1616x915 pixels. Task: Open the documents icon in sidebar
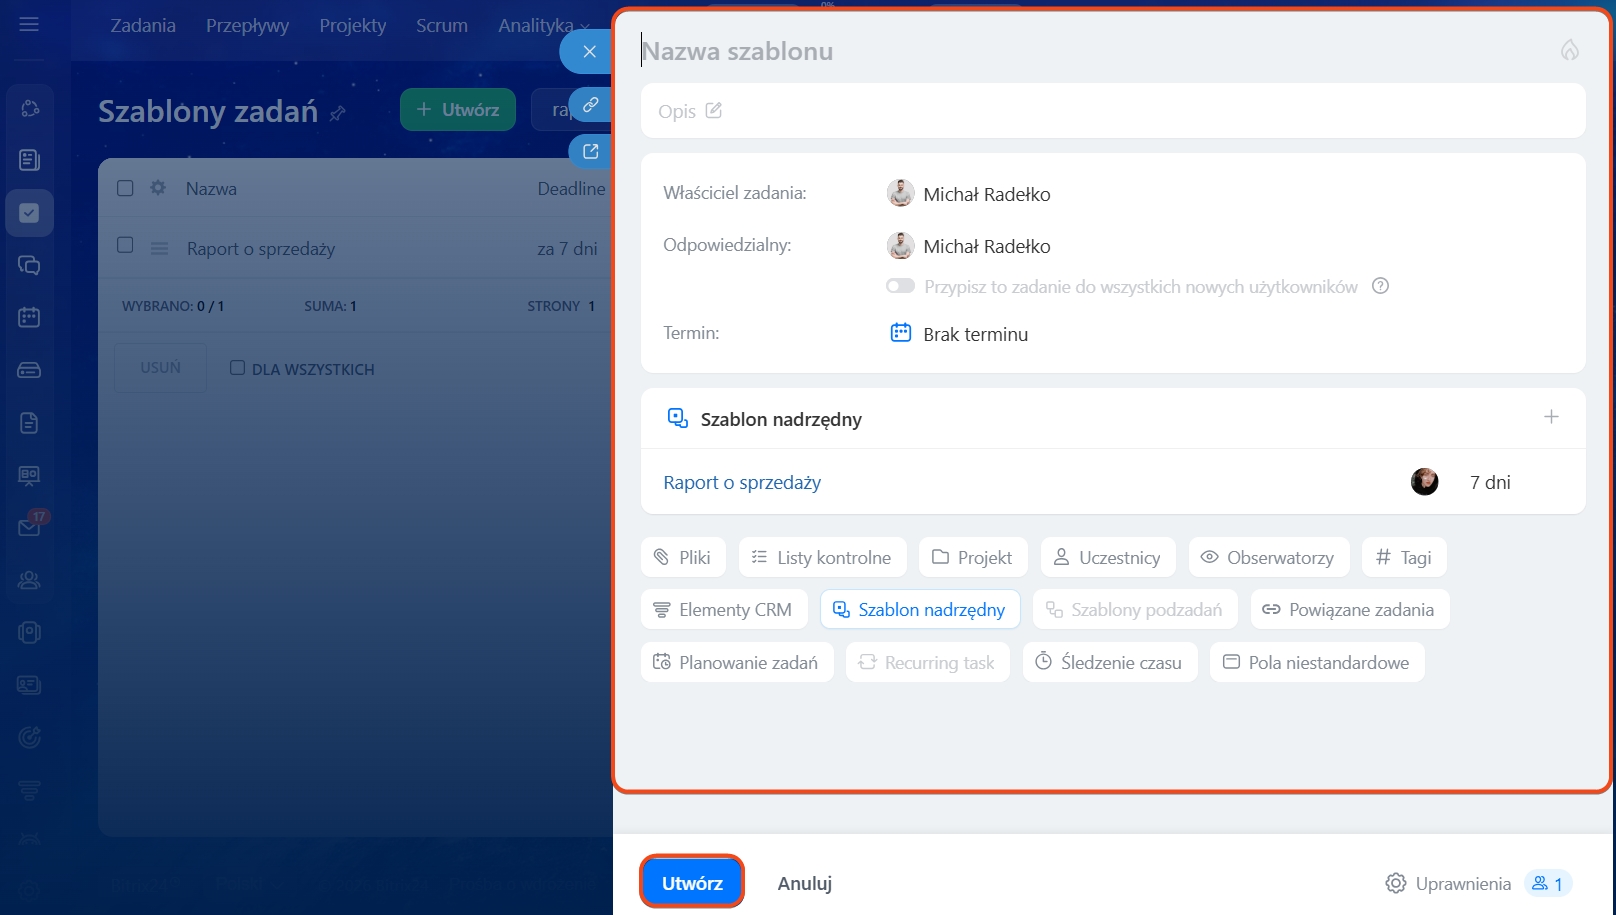point(29,422)
